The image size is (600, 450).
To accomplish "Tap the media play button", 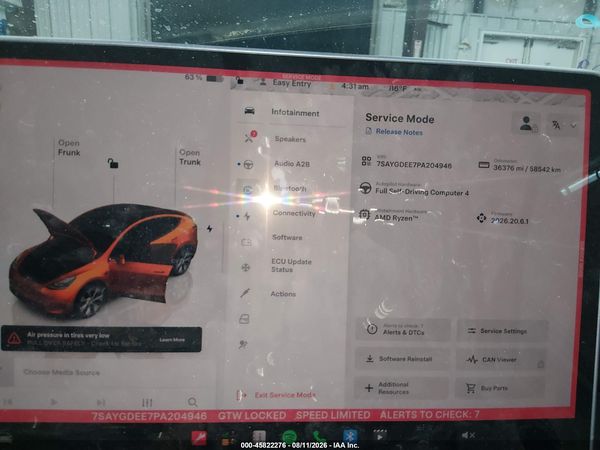I will [x=54, y=402].
